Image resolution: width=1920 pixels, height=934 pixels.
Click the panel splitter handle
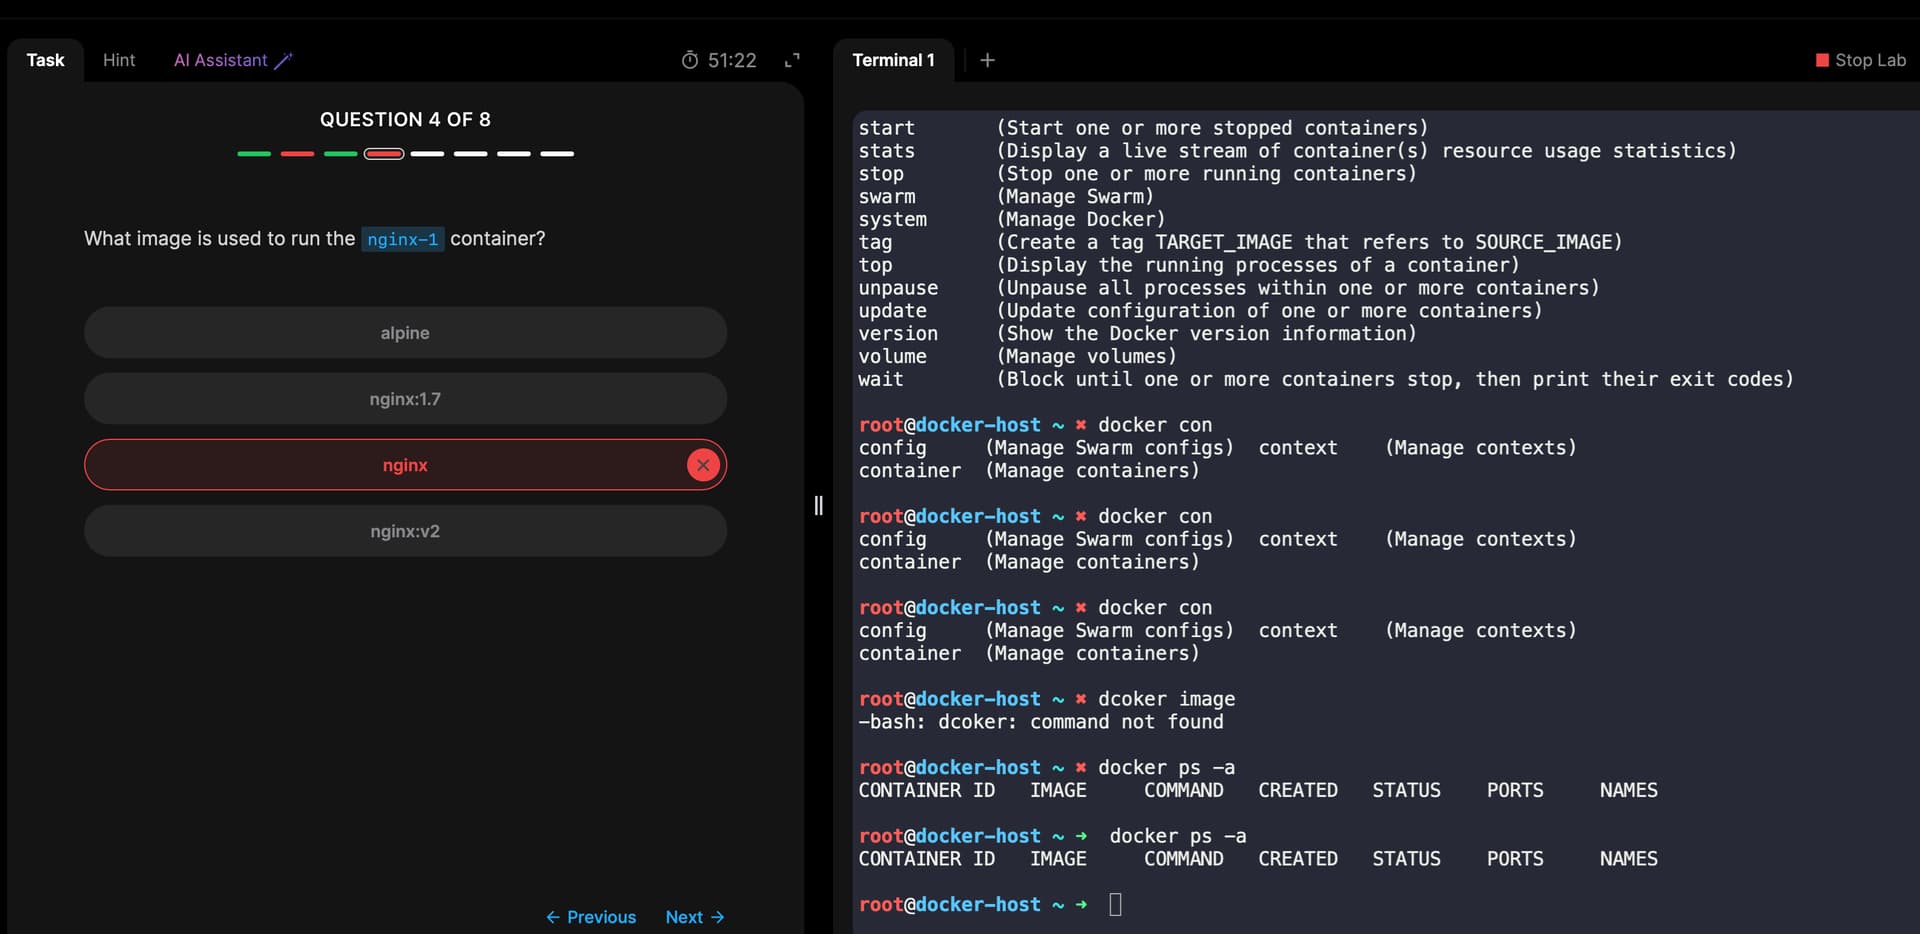[x=818, y=505]
